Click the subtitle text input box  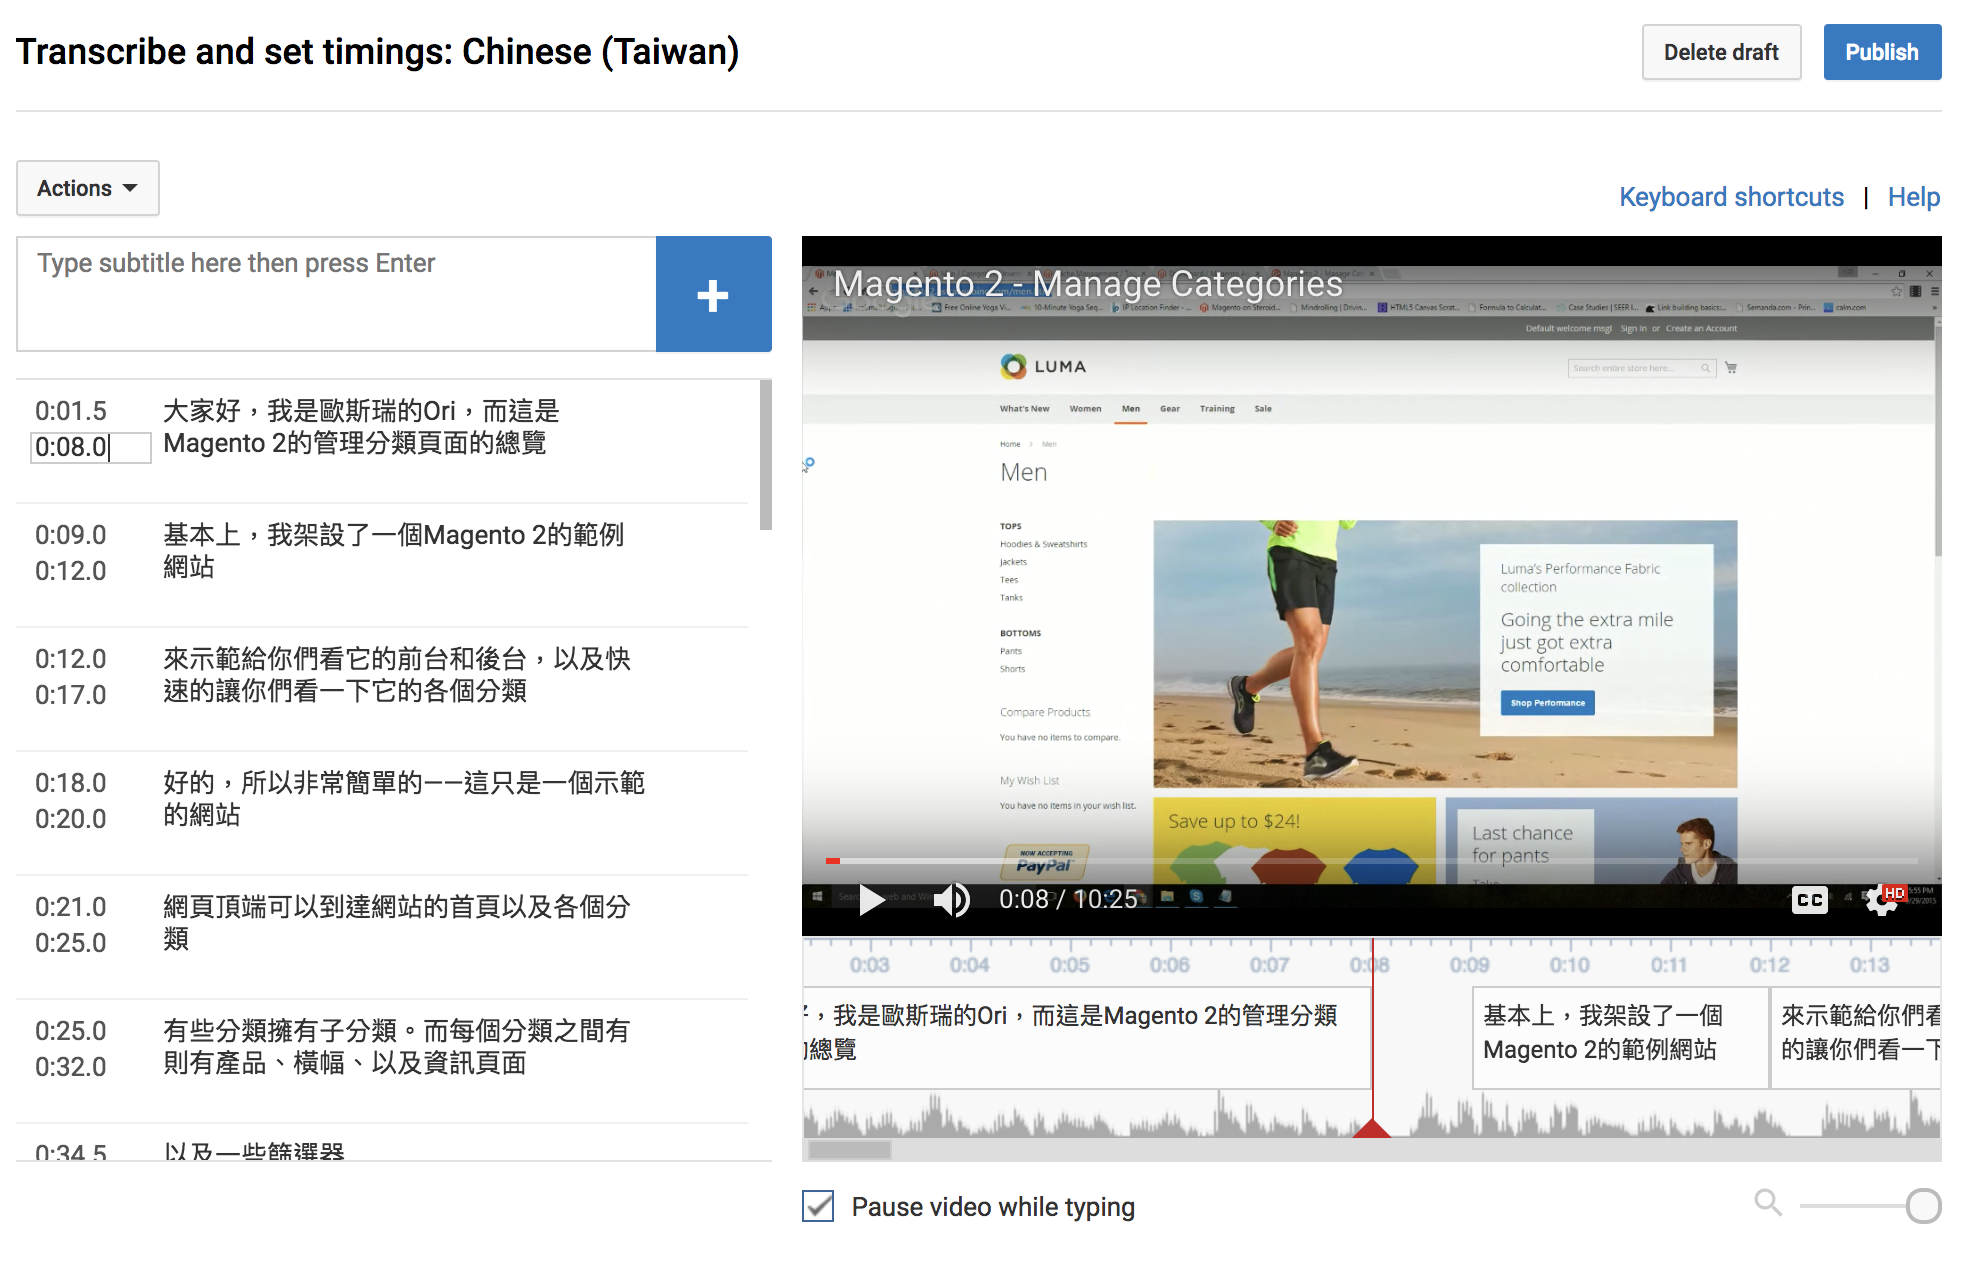[x=336, y=294]
